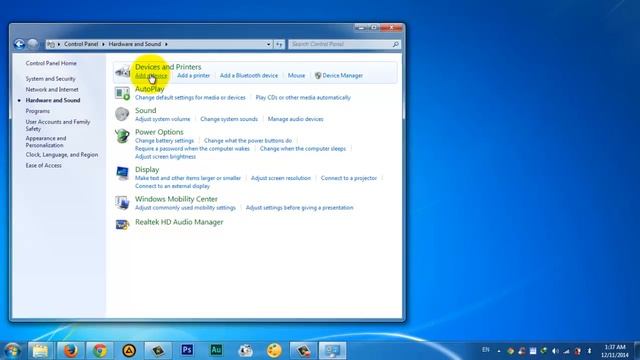Switch to the Control Panel taskbar button
The image size is (640, 360).
(332, 351)
